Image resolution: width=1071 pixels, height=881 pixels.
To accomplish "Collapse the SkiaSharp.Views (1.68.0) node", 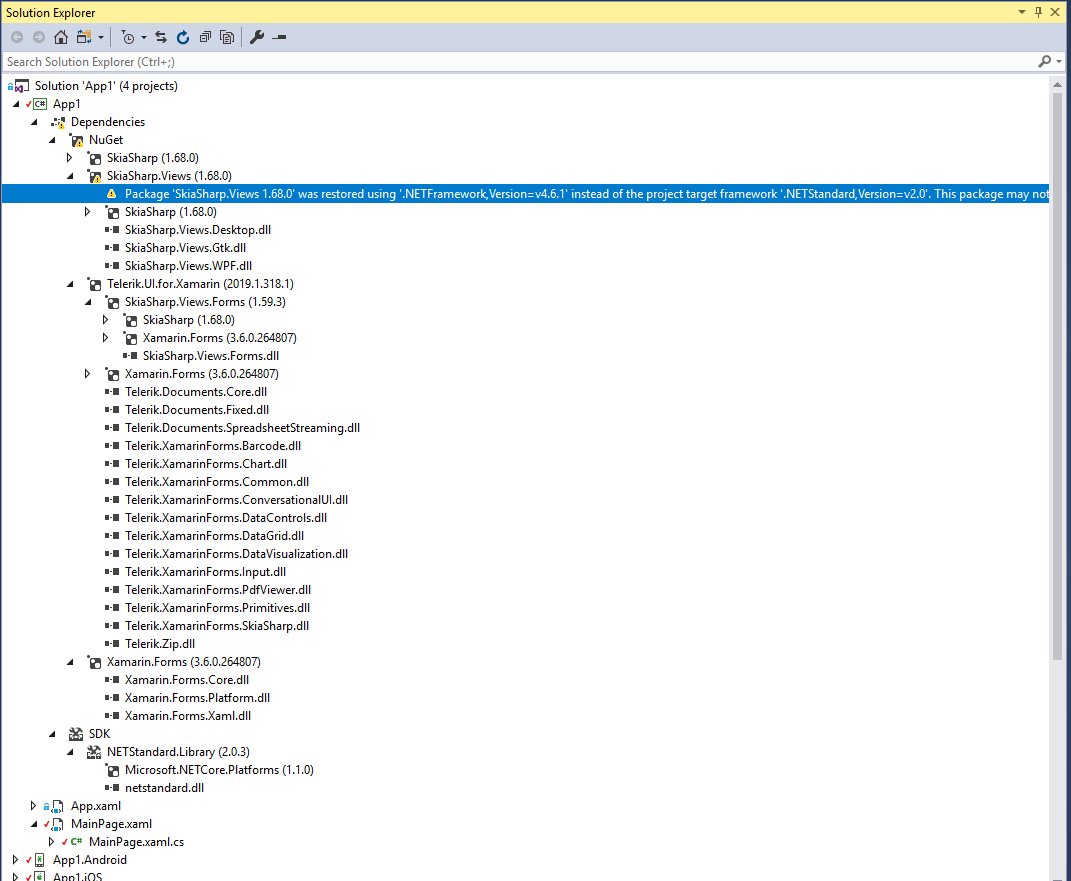I will click(70, 176).
